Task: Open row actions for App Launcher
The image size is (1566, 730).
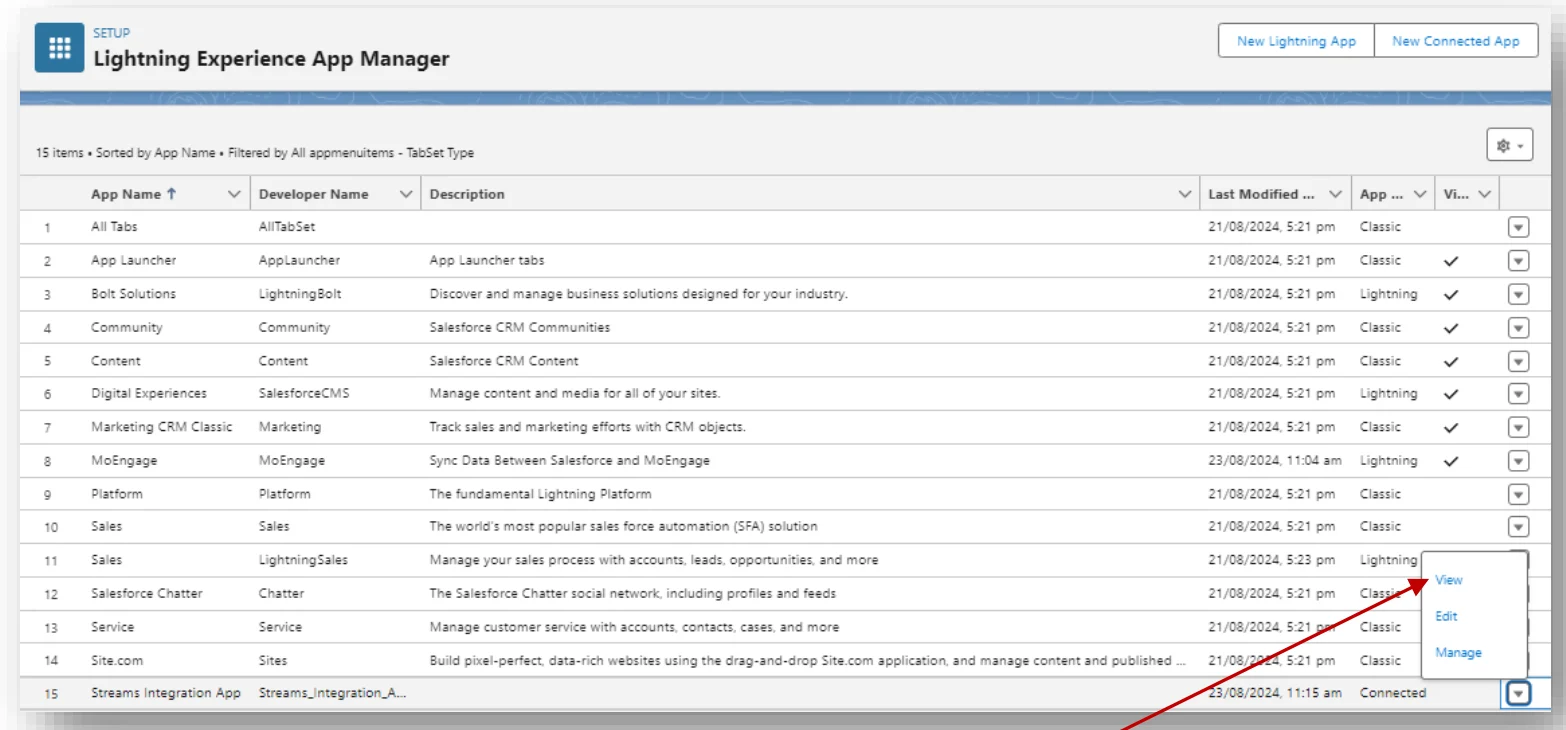Action: pyautogui.click(x=1518, y=261)
